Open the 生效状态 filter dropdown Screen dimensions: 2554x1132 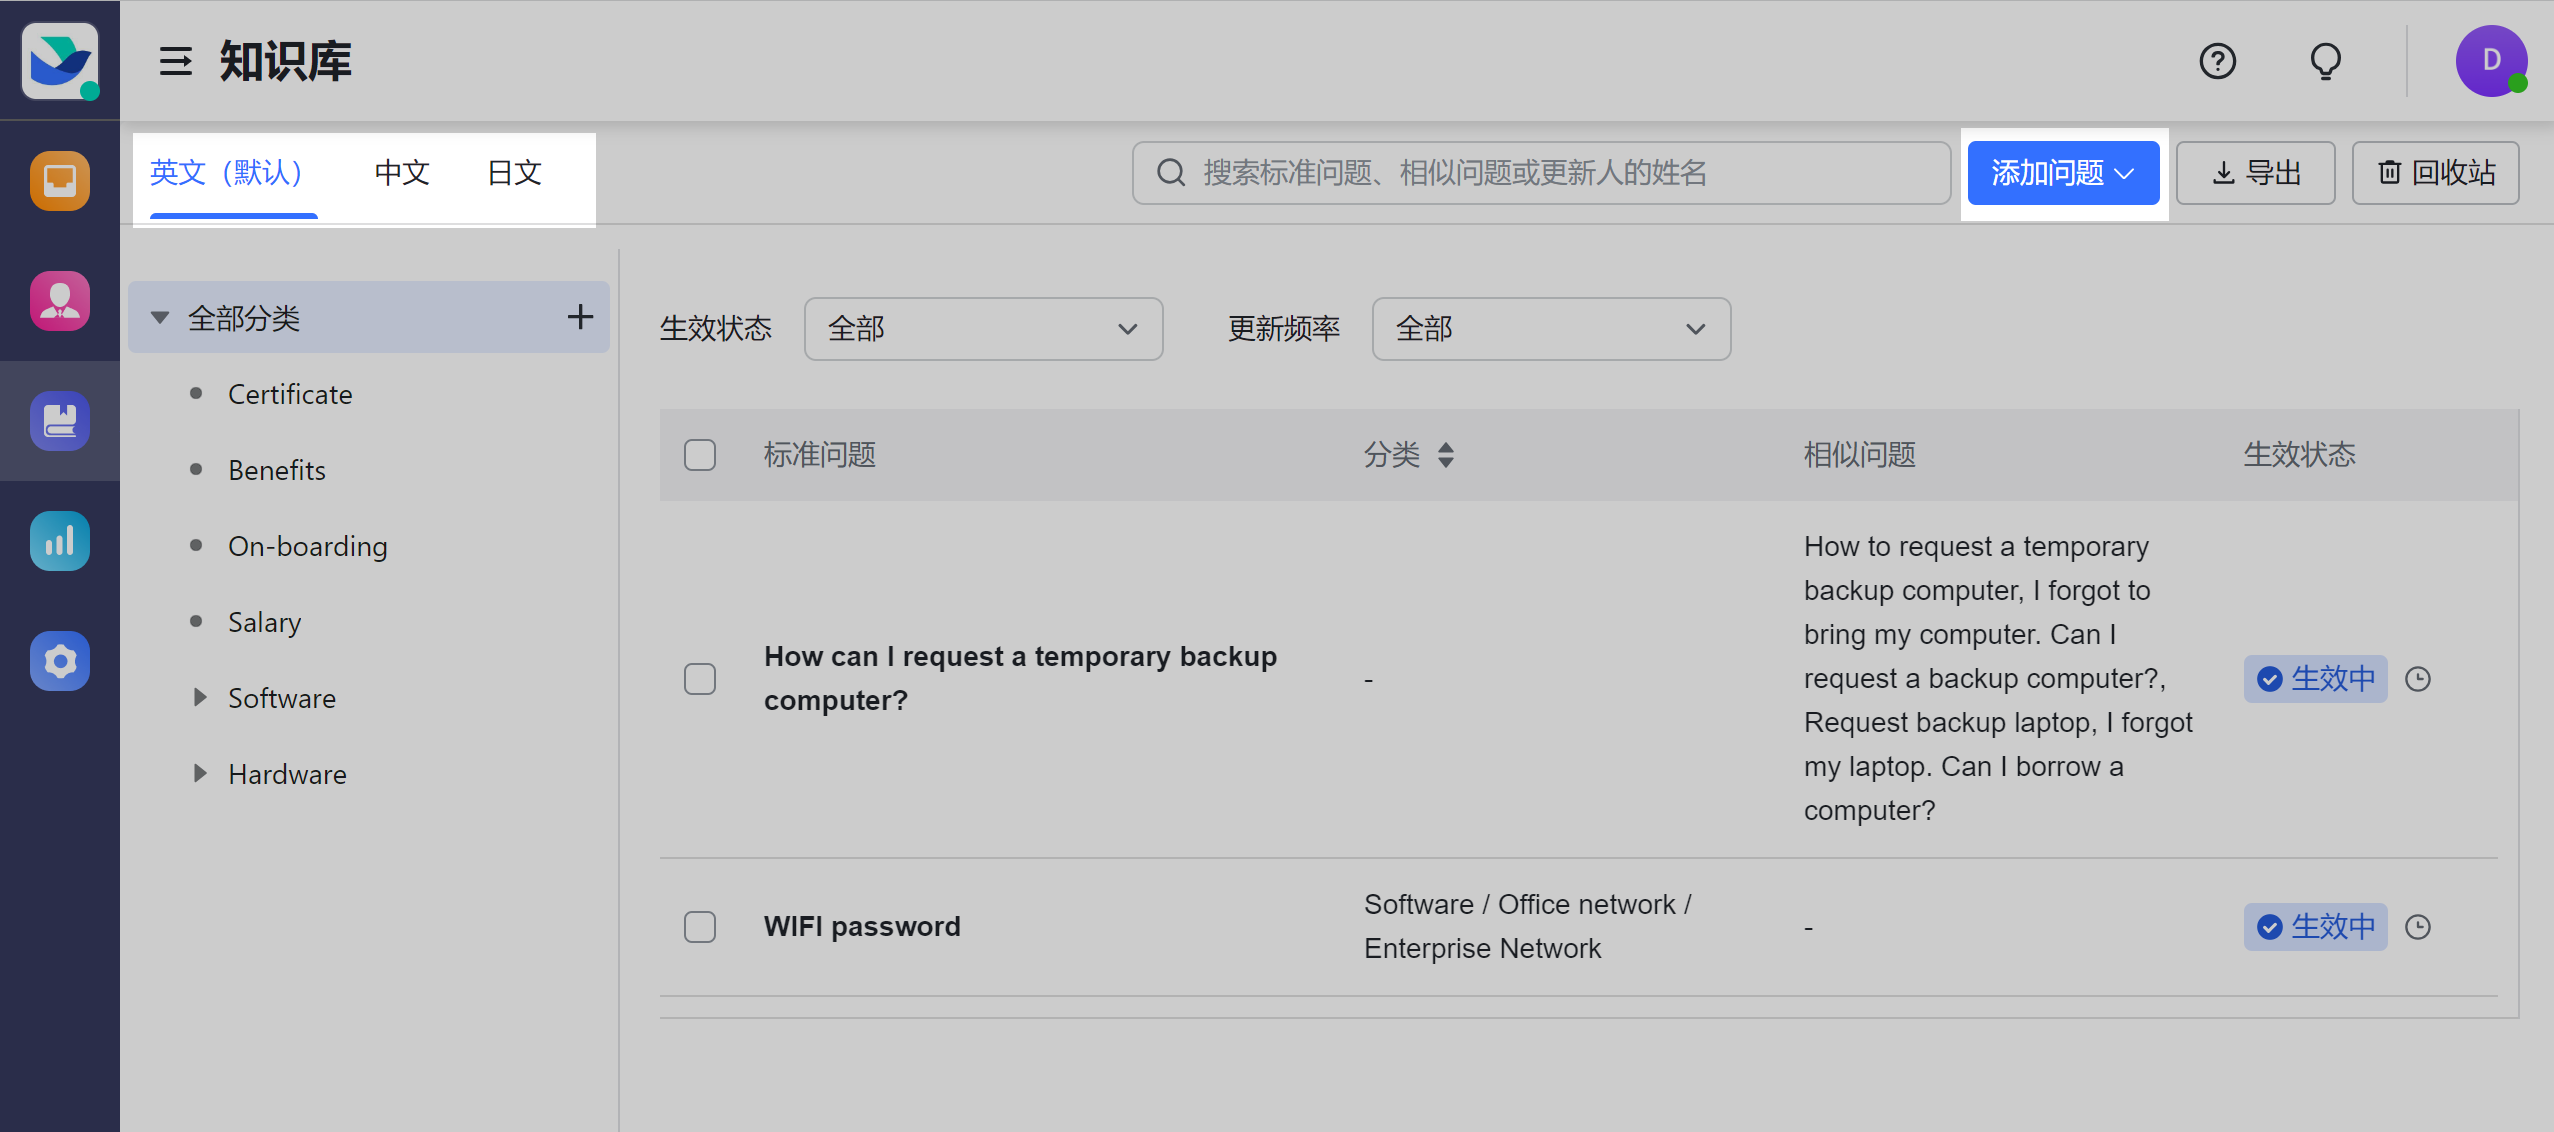tap(983, 328)
